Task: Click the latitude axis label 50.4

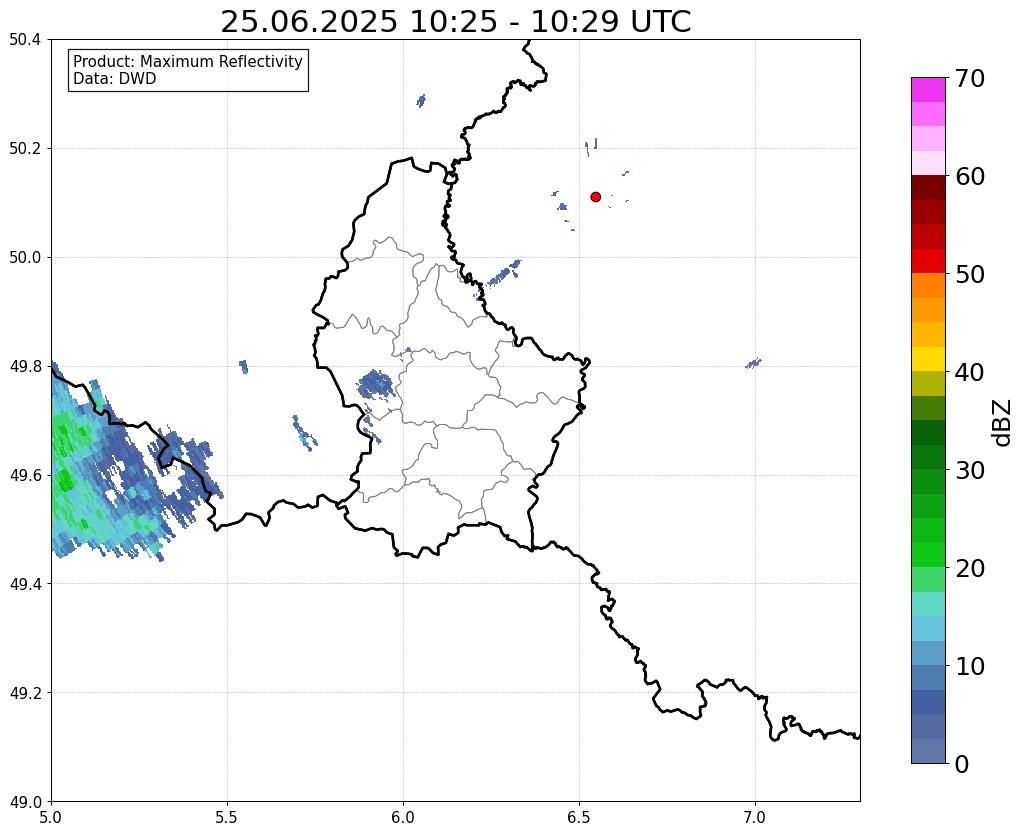Action: pyautogui.click(x=25, y=40)
